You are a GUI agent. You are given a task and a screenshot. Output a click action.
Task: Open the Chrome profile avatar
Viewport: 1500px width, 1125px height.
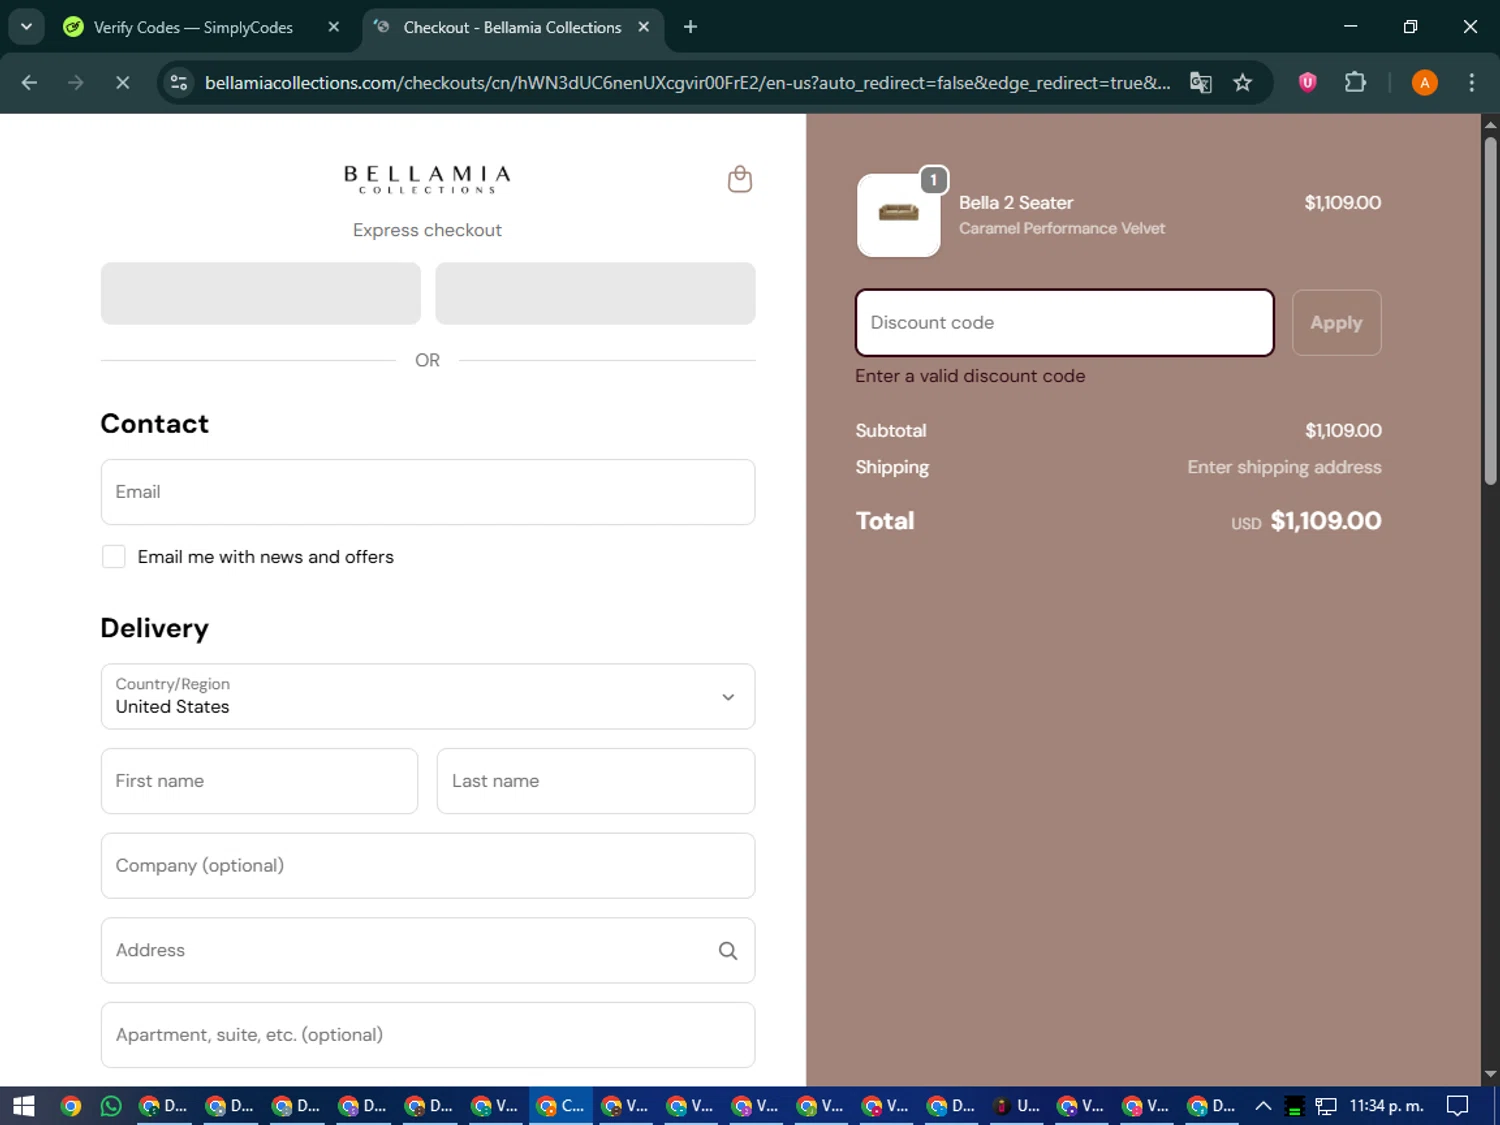(x=1424, y=83)
